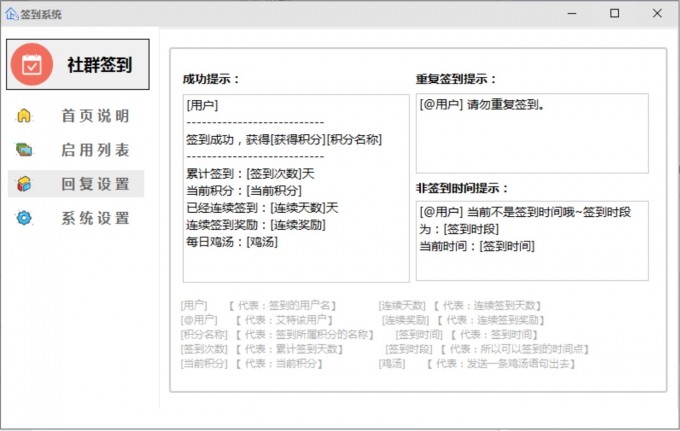The image size is (680, 431).
Task: Minimize the 签到系统 window
Action: click(x=572, y=13)
